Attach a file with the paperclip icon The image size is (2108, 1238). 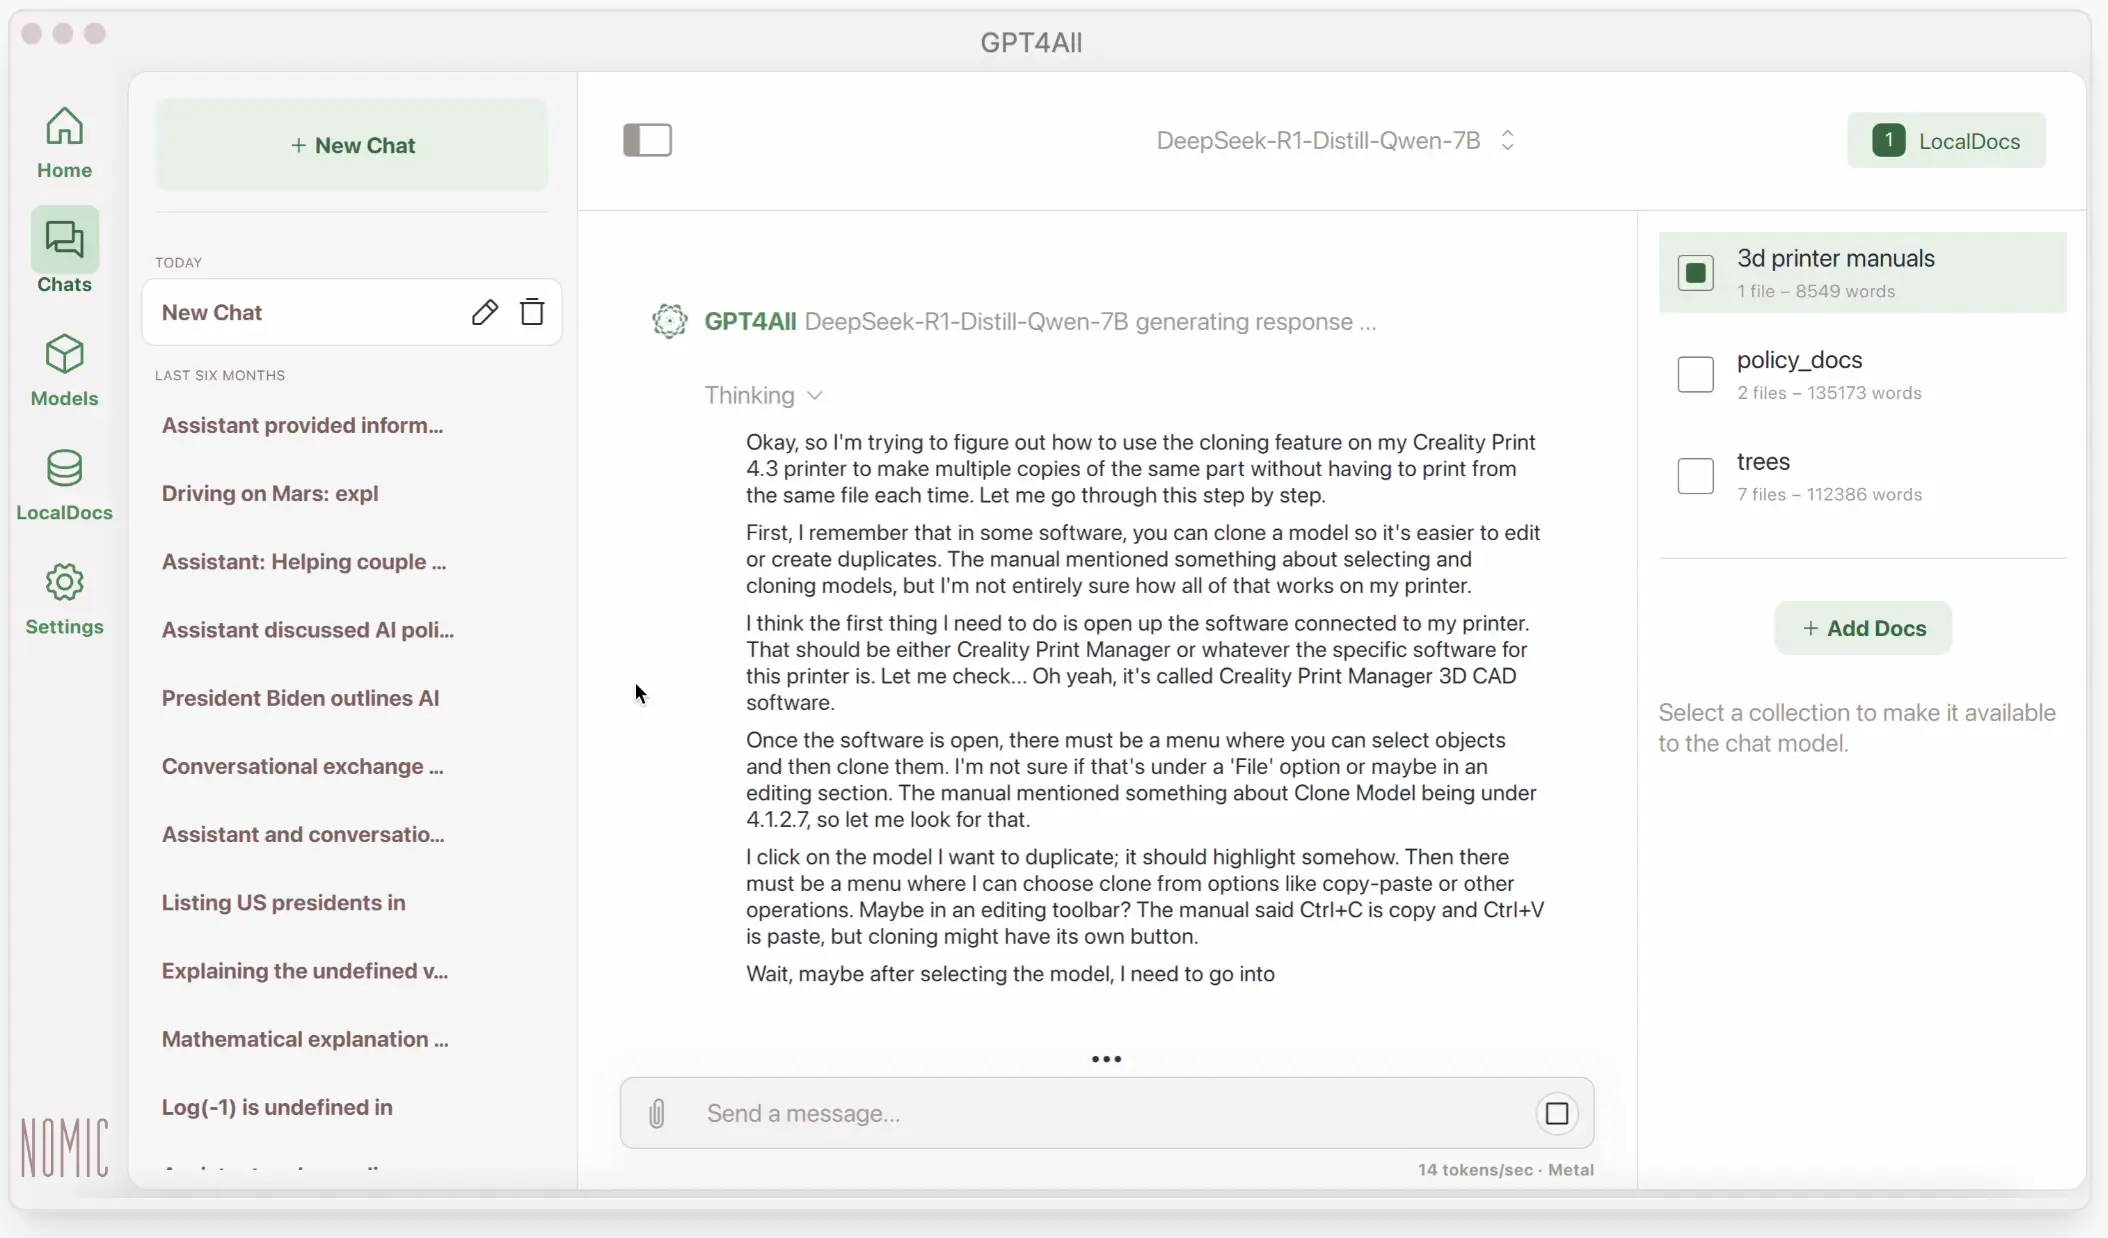[x=657, y=1113]
